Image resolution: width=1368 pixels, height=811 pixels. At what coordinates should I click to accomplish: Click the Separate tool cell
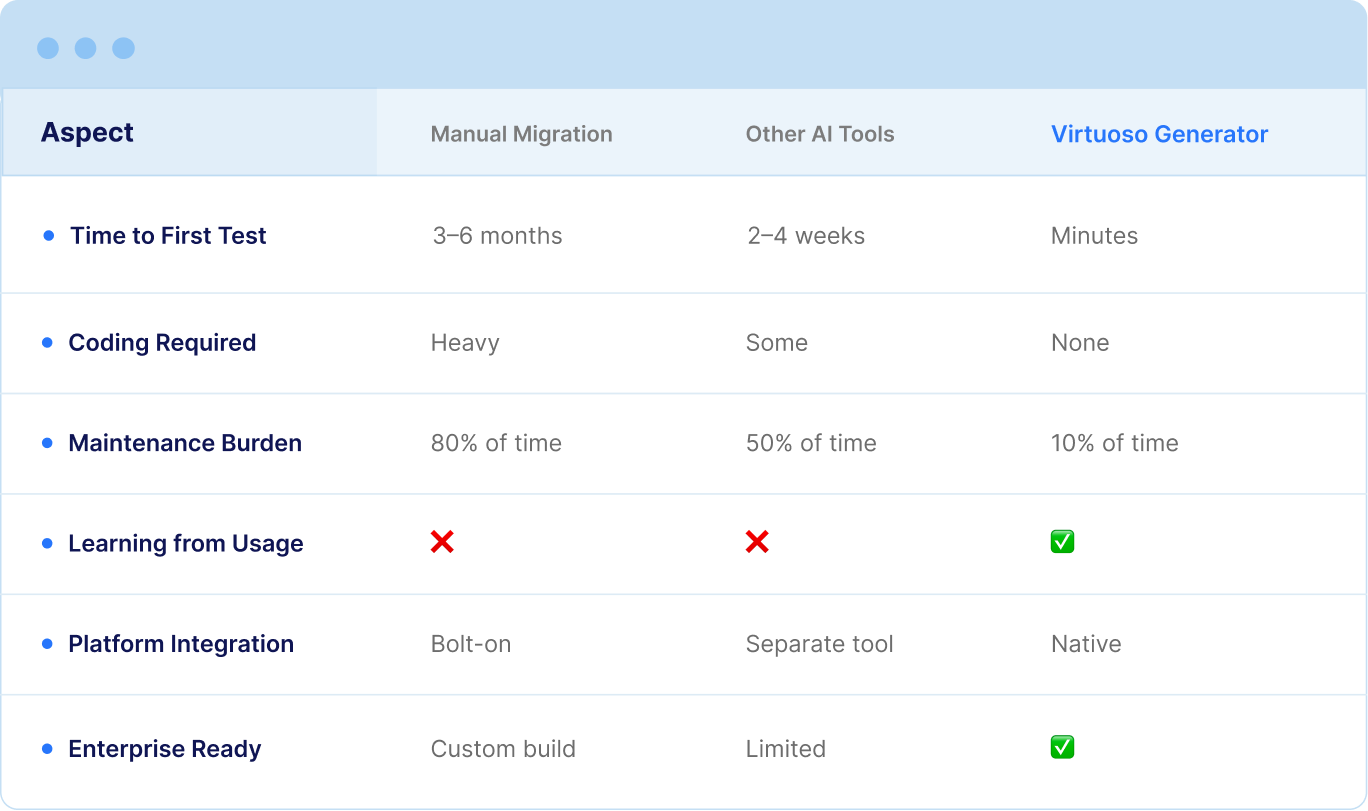[820, 644]
